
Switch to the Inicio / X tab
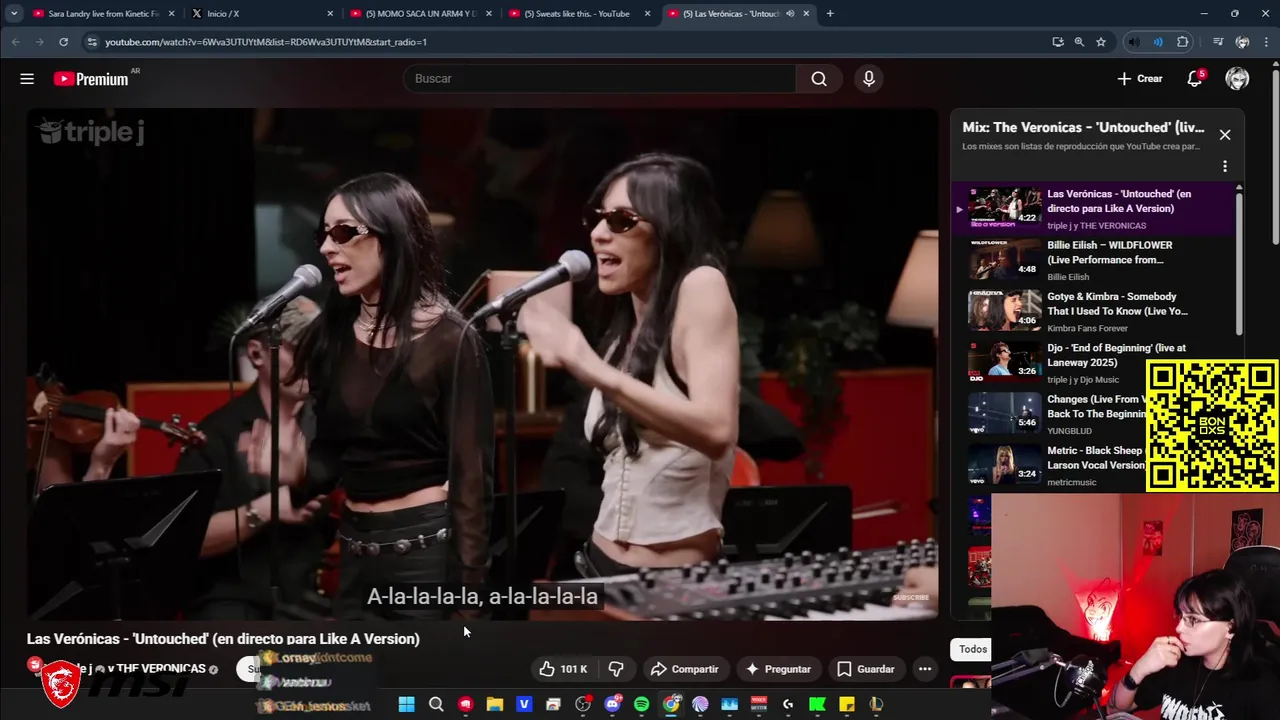click(x=262, y=14)
